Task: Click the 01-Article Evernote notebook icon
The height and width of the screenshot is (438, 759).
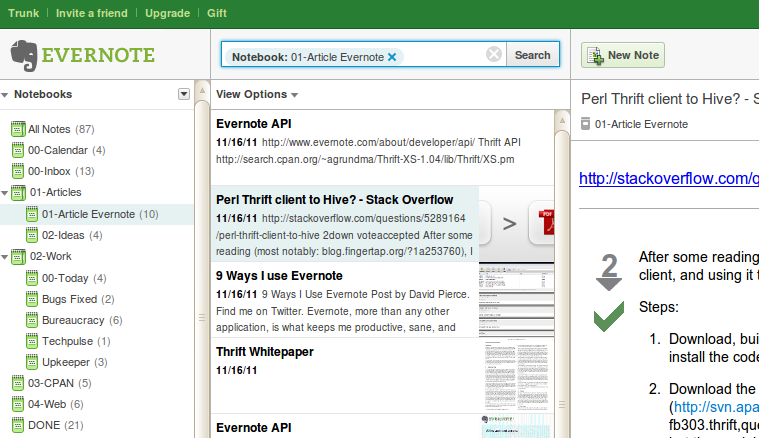Action: (x=32, y=214)
